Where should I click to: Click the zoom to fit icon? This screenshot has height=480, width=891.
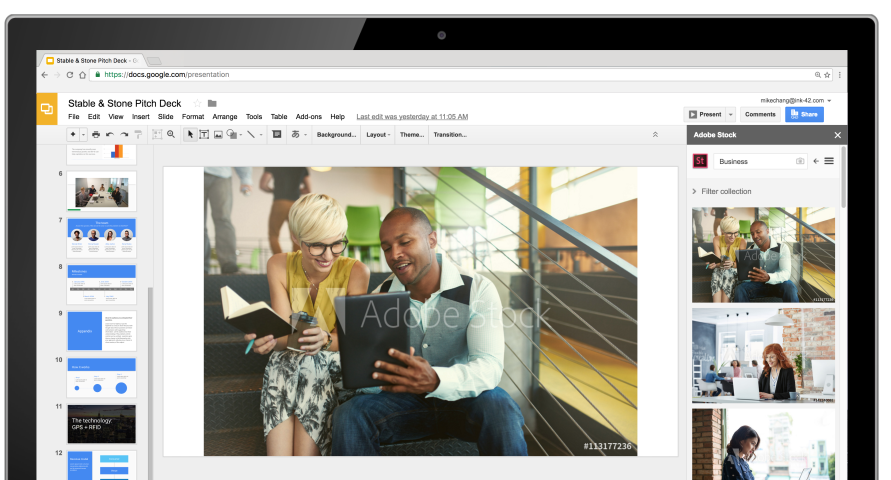(x=157, y=135)
